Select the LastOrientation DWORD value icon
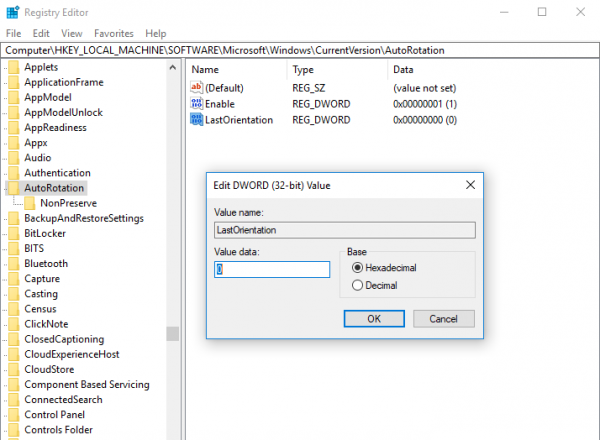600x440 pixels. tap(196, 120)
